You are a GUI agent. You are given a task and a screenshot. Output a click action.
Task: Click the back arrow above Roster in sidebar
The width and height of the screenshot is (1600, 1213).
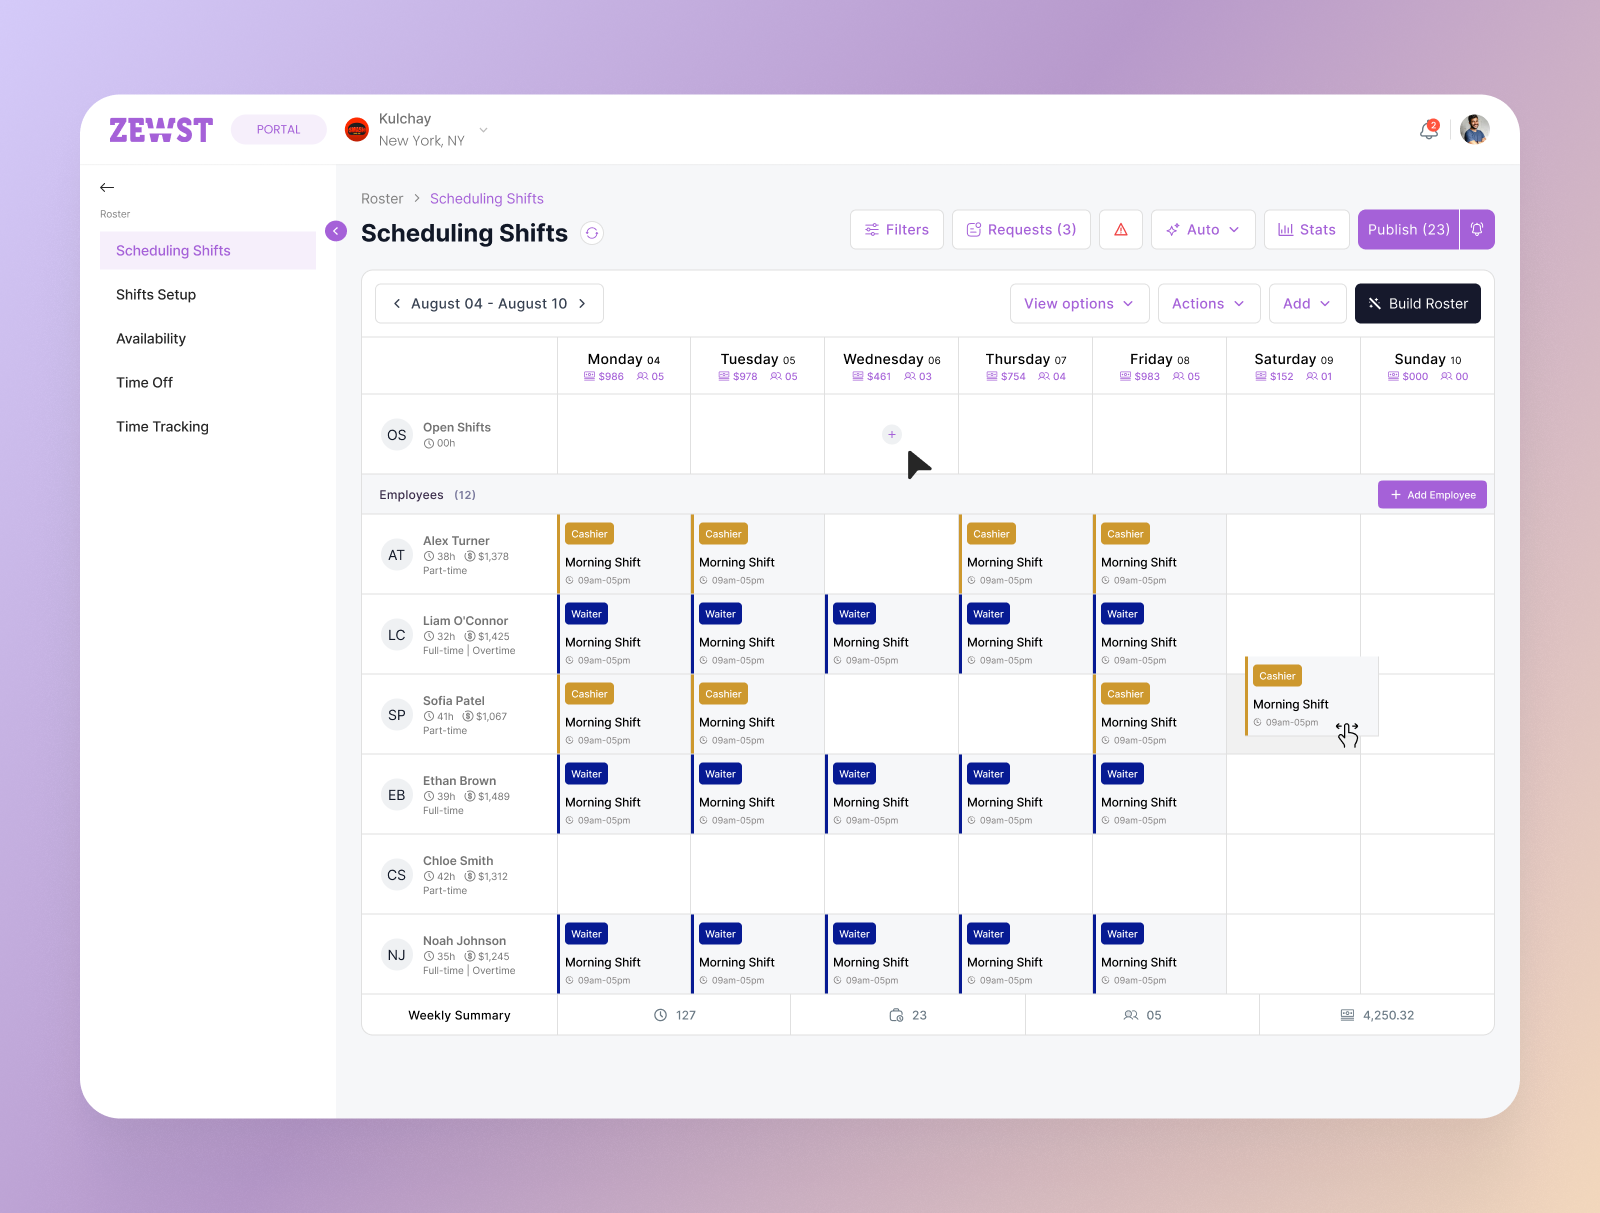point(107,187)
